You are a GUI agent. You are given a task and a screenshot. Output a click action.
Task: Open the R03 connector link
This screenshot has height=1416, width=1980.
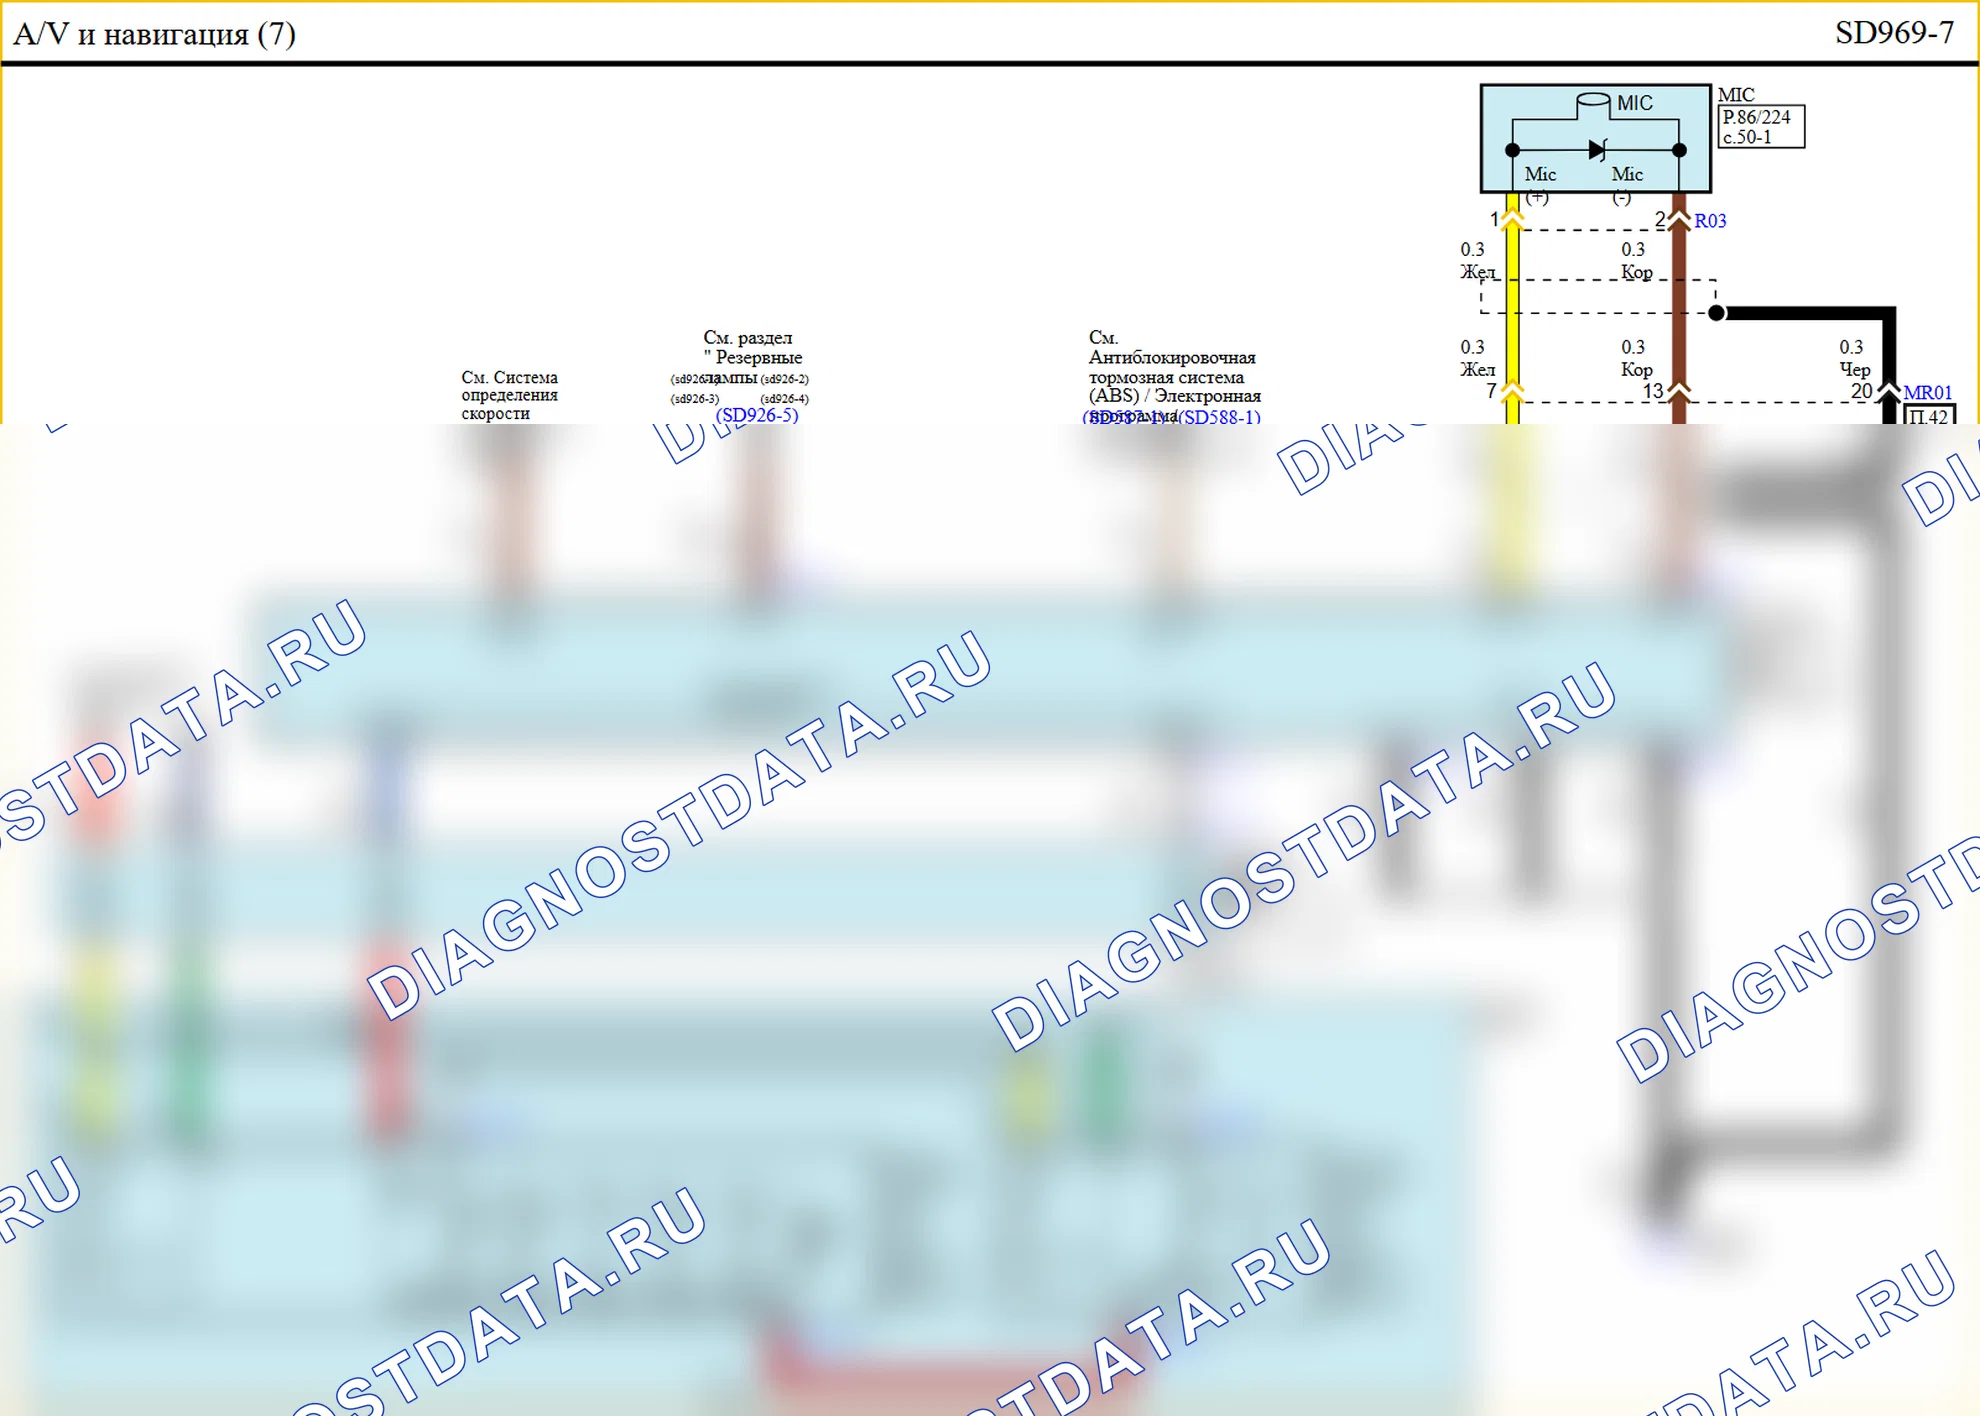pos(1710,221)
